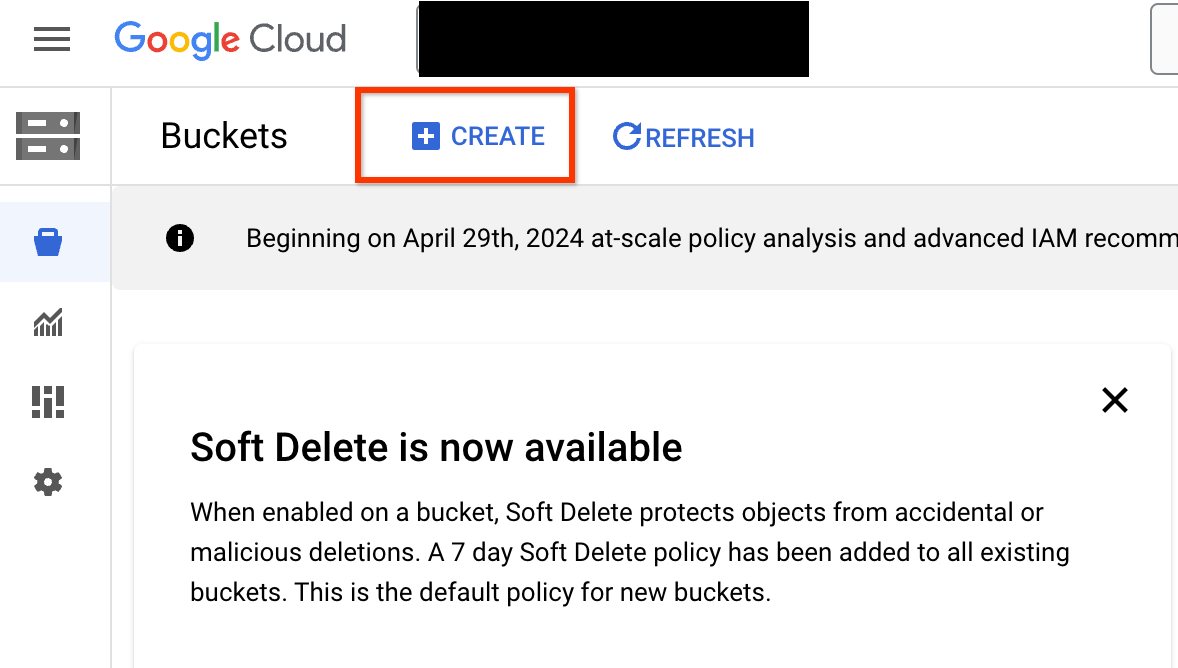Click the Cloud Storage server icon atop sidebar
Screen dimensions: 1178x668
click(x=48, y=136)
